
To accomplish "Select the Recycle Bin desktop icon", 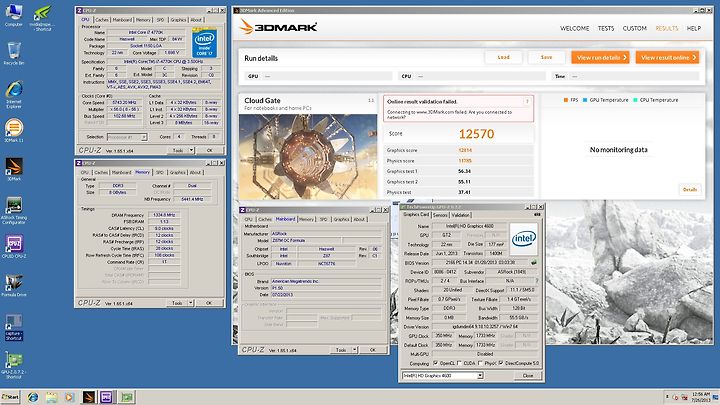I will 14,53.
